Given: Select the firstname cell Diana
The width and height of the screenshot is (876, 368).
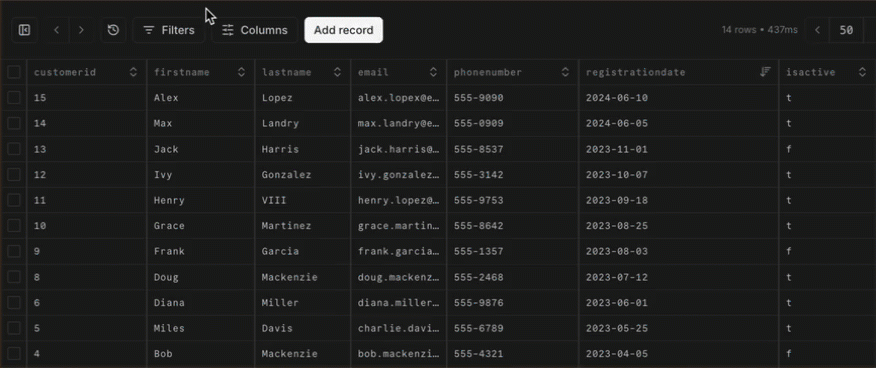Looking at the screenshot, I should 201,303.
